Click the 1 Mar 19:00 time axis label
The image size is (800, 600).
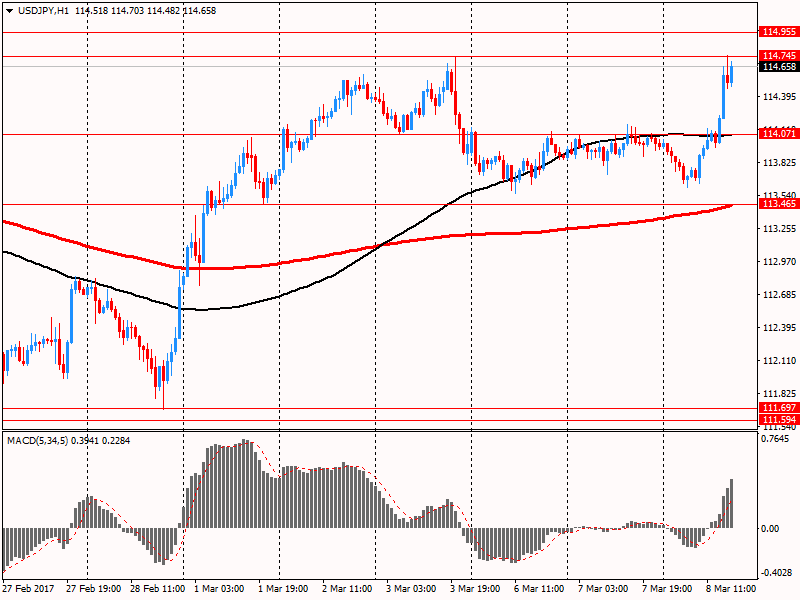(283, 588)
